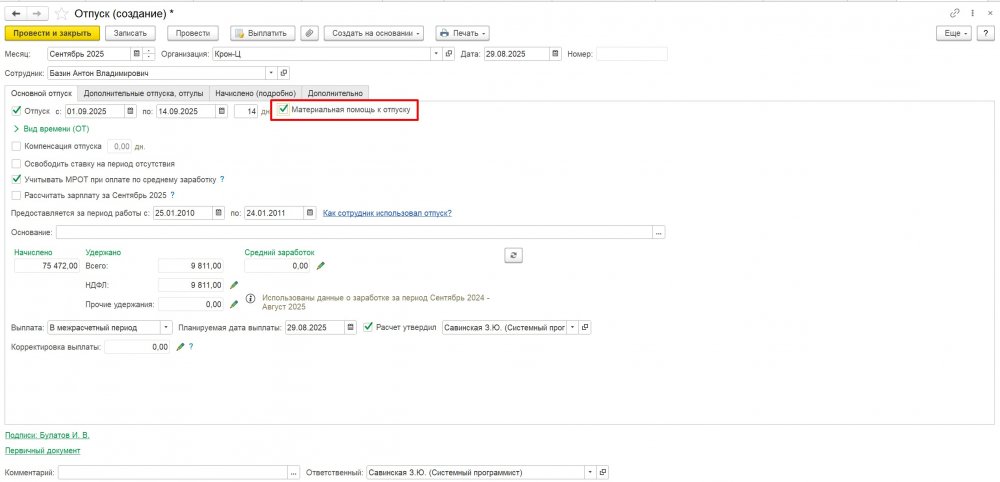The image size is (1000, 482).
Task: Click the favorites star next to the title
Action: [x=63, y=13]
